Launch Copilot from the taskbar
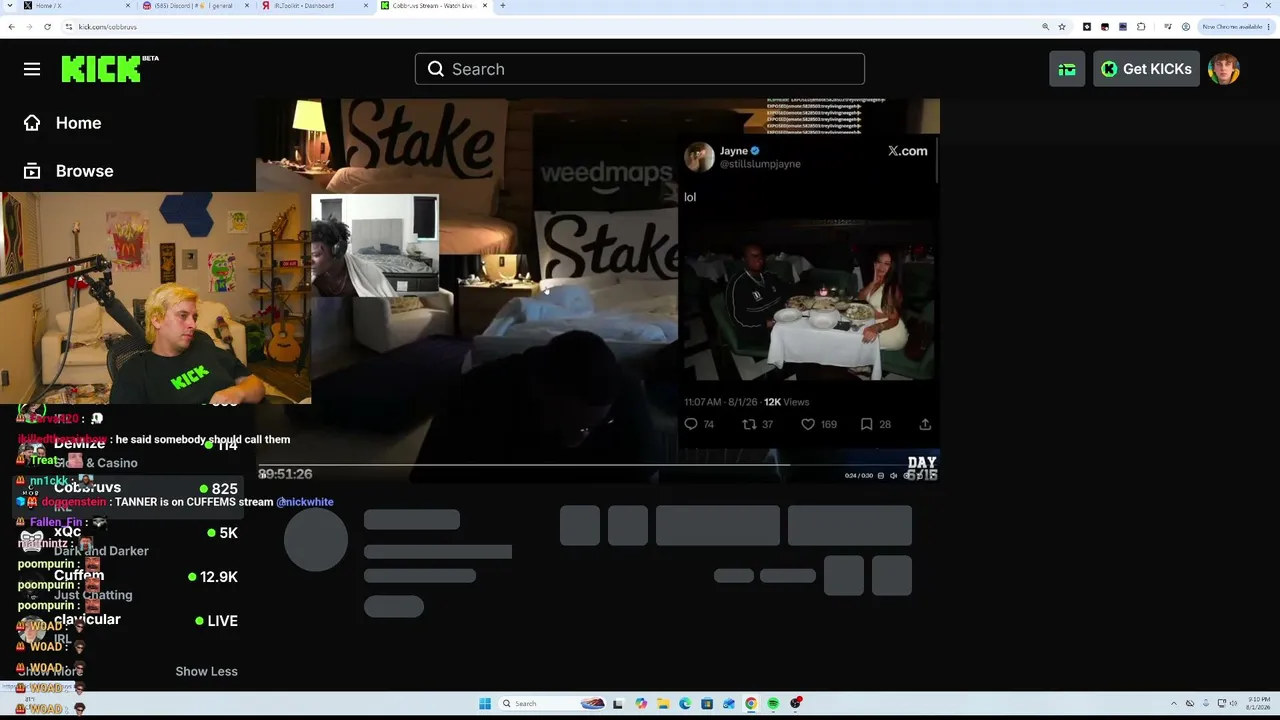 pyautogui.click(x=641, y=704)
